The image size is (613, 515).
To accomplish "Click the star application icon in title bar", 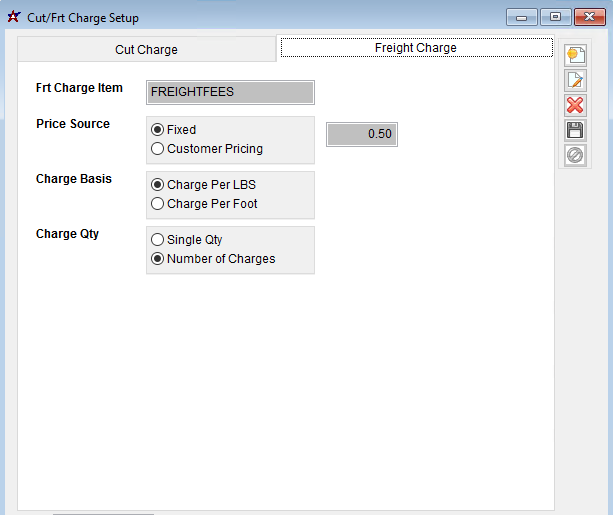I will [14, 17].
